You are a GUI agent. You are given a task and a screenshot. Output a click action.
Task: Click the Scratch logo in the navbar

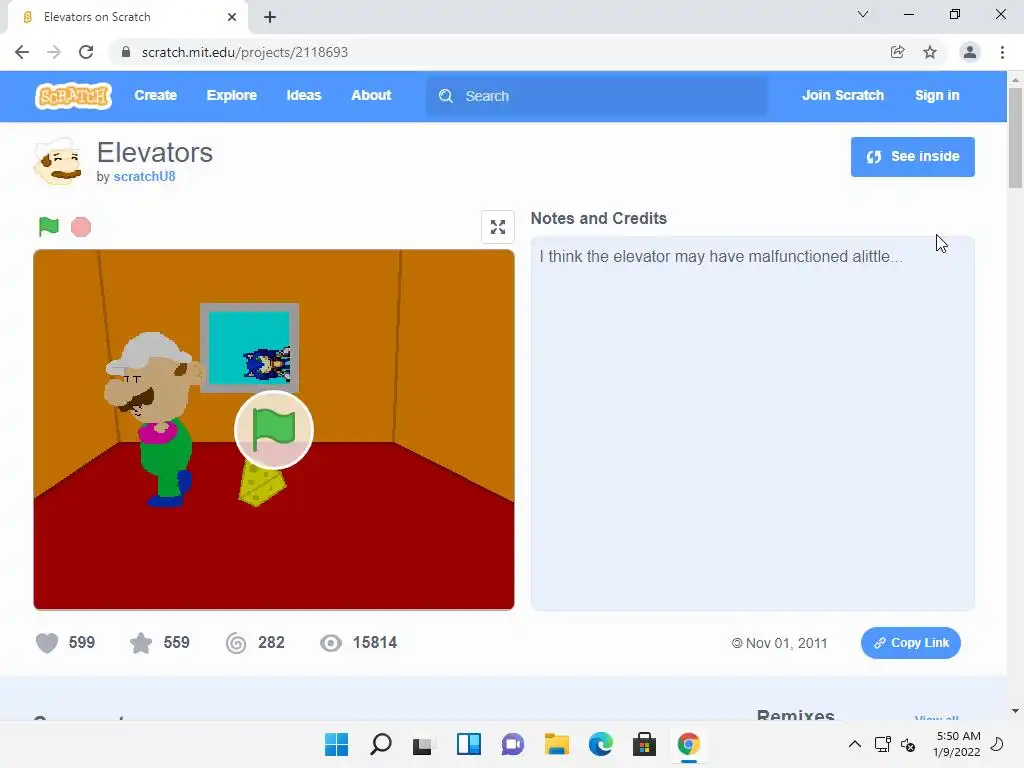click(x=73, y=96)
